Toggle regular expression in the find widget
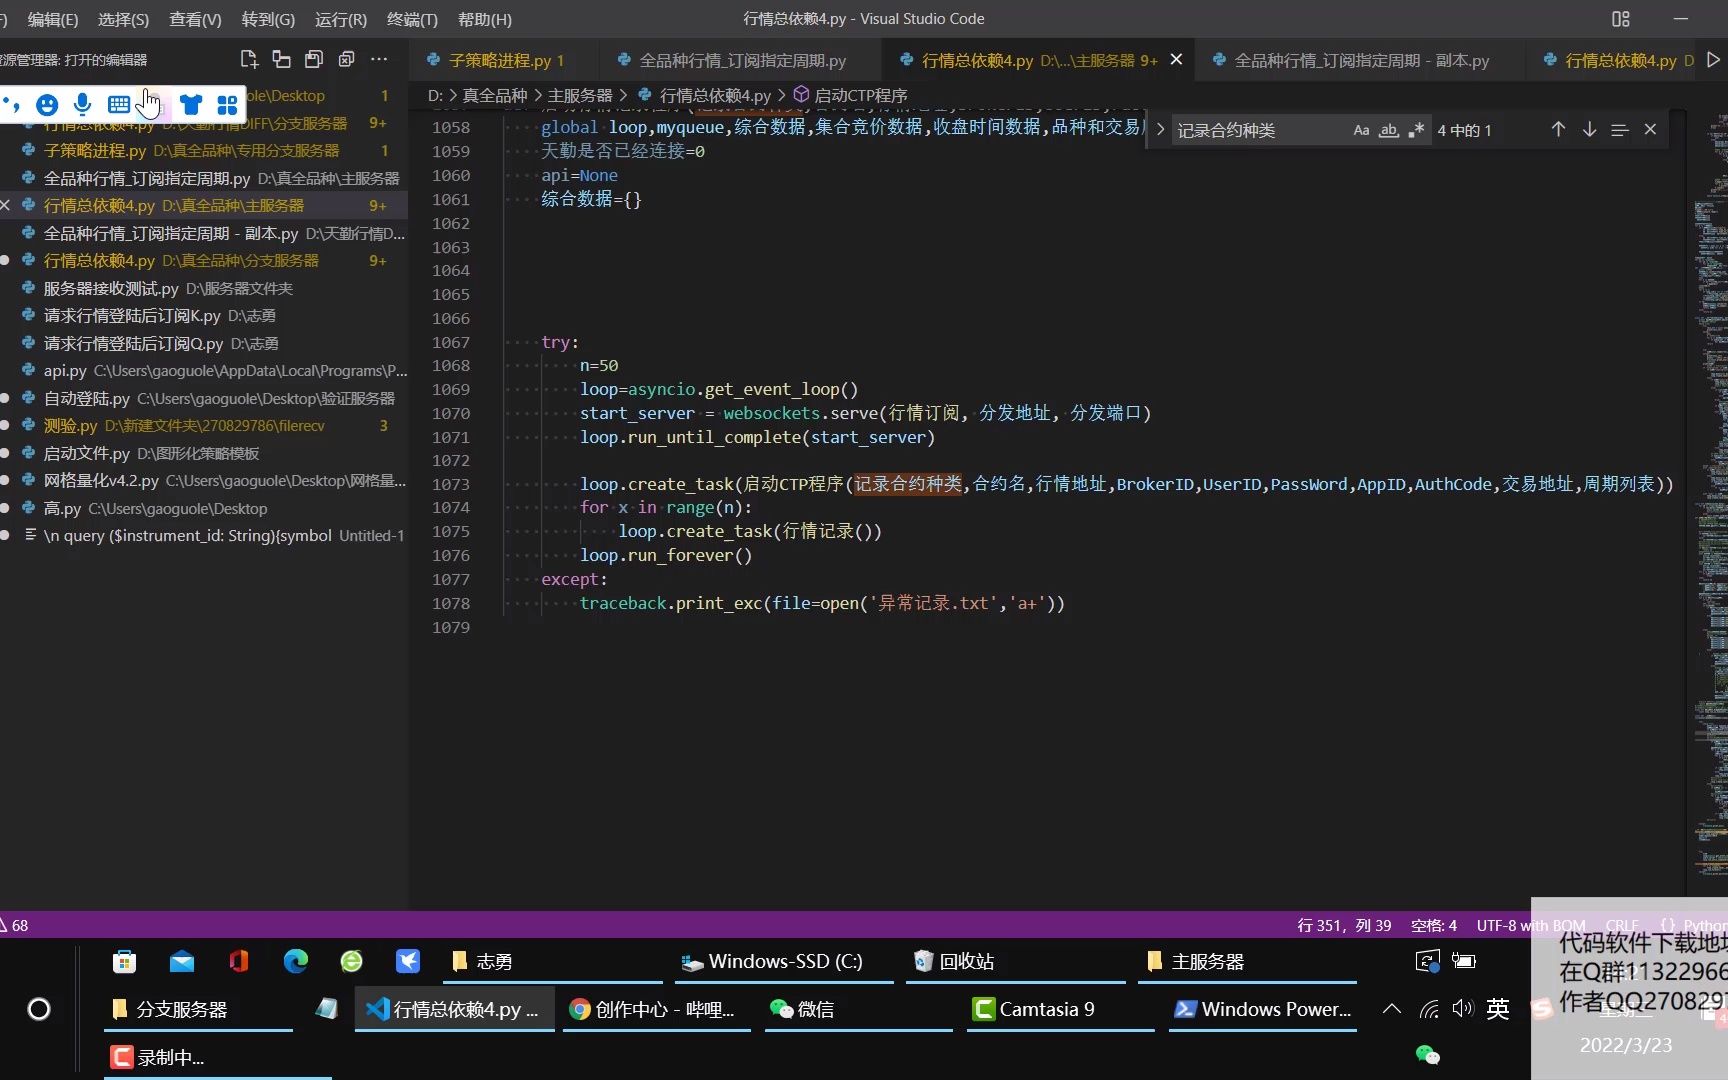1728x1080 pixels. point(1416,130)
